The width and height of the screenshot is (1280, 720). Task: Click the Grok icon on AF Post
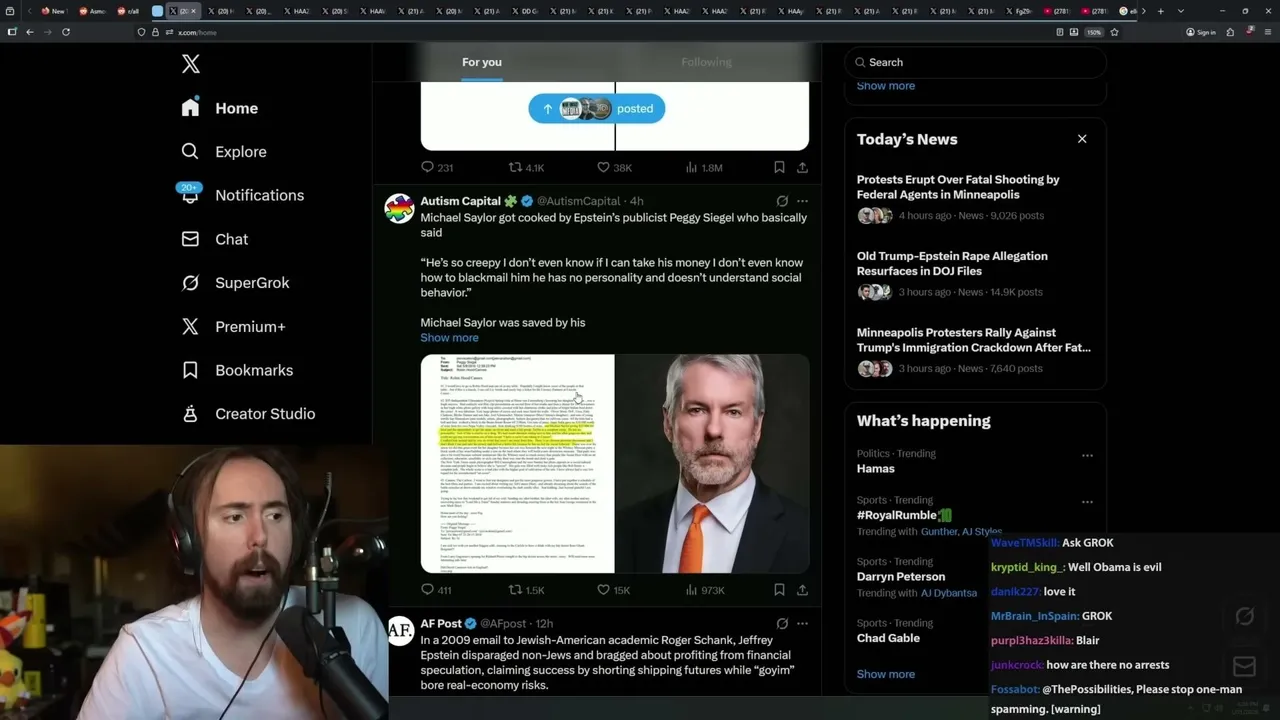coord(782,623)
